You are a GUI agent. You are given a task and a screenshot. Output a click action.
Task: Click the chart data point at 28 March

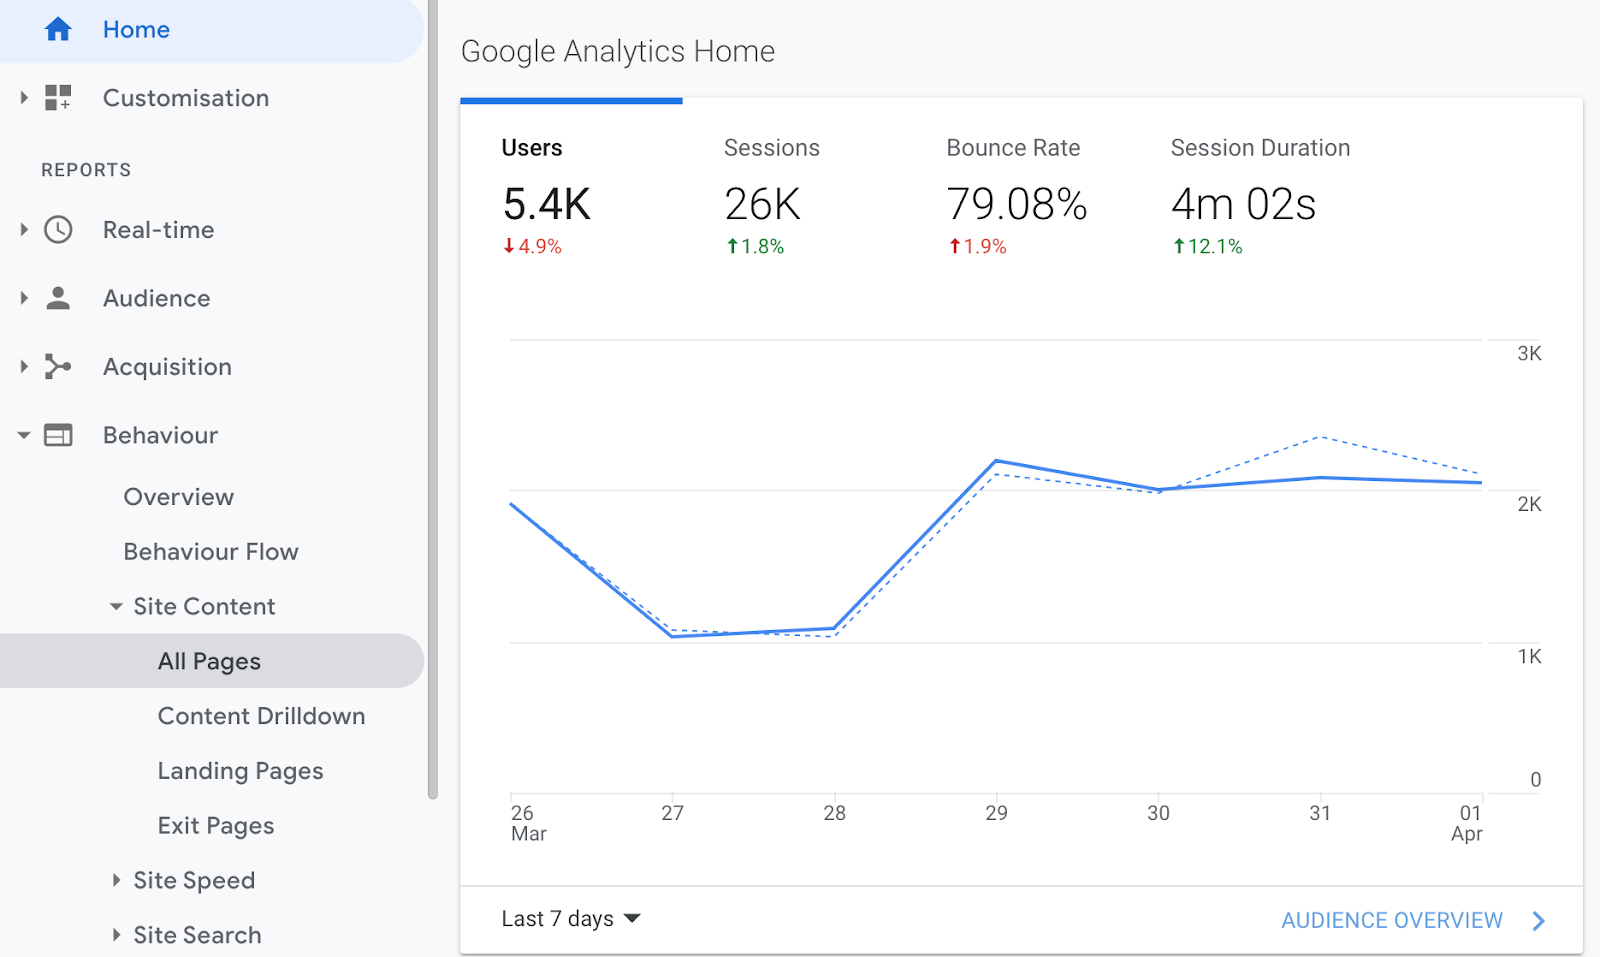point(834,629)
